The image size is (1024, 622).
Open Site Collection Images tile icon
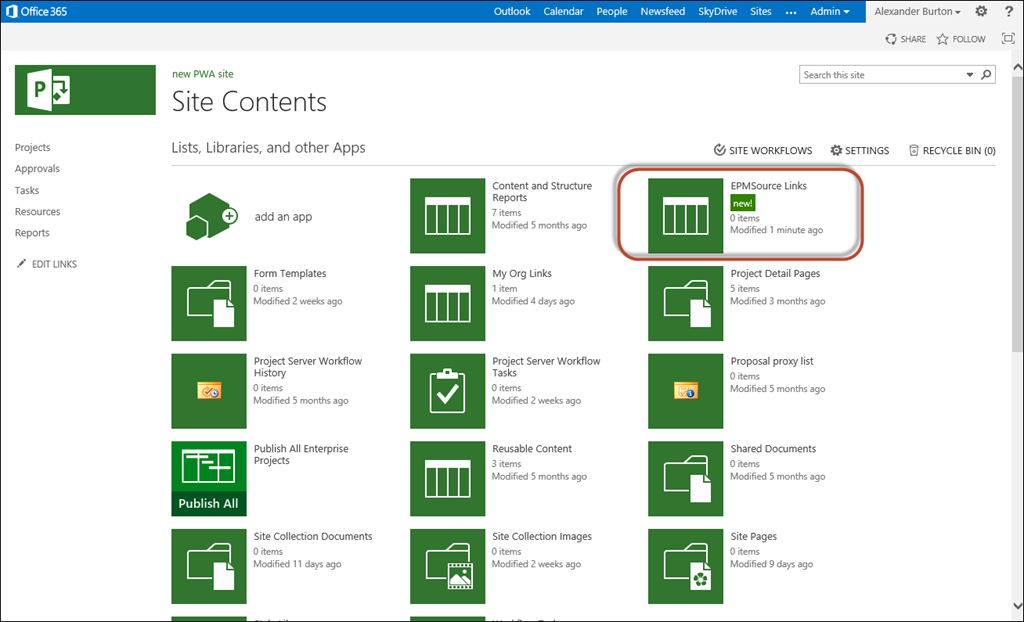pyautogui.click(x=447, y=566)
